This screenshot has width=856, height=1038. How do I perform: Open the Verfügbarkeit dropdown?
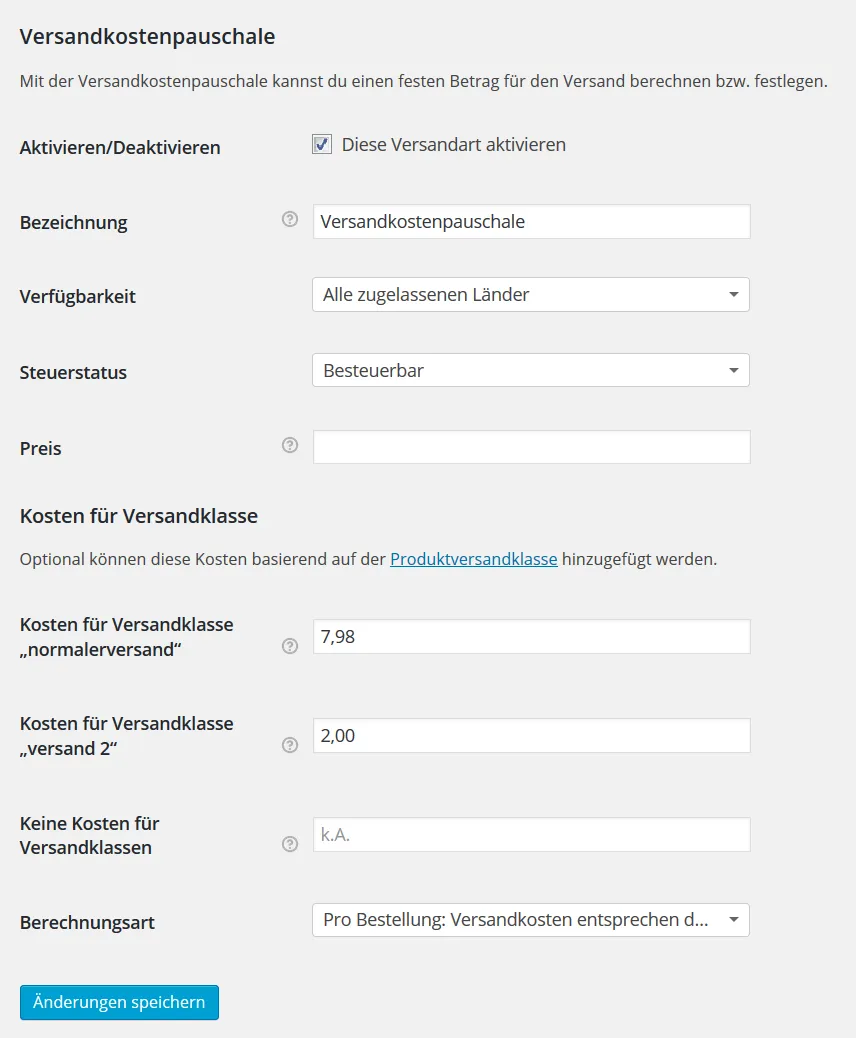click(531, 295)
